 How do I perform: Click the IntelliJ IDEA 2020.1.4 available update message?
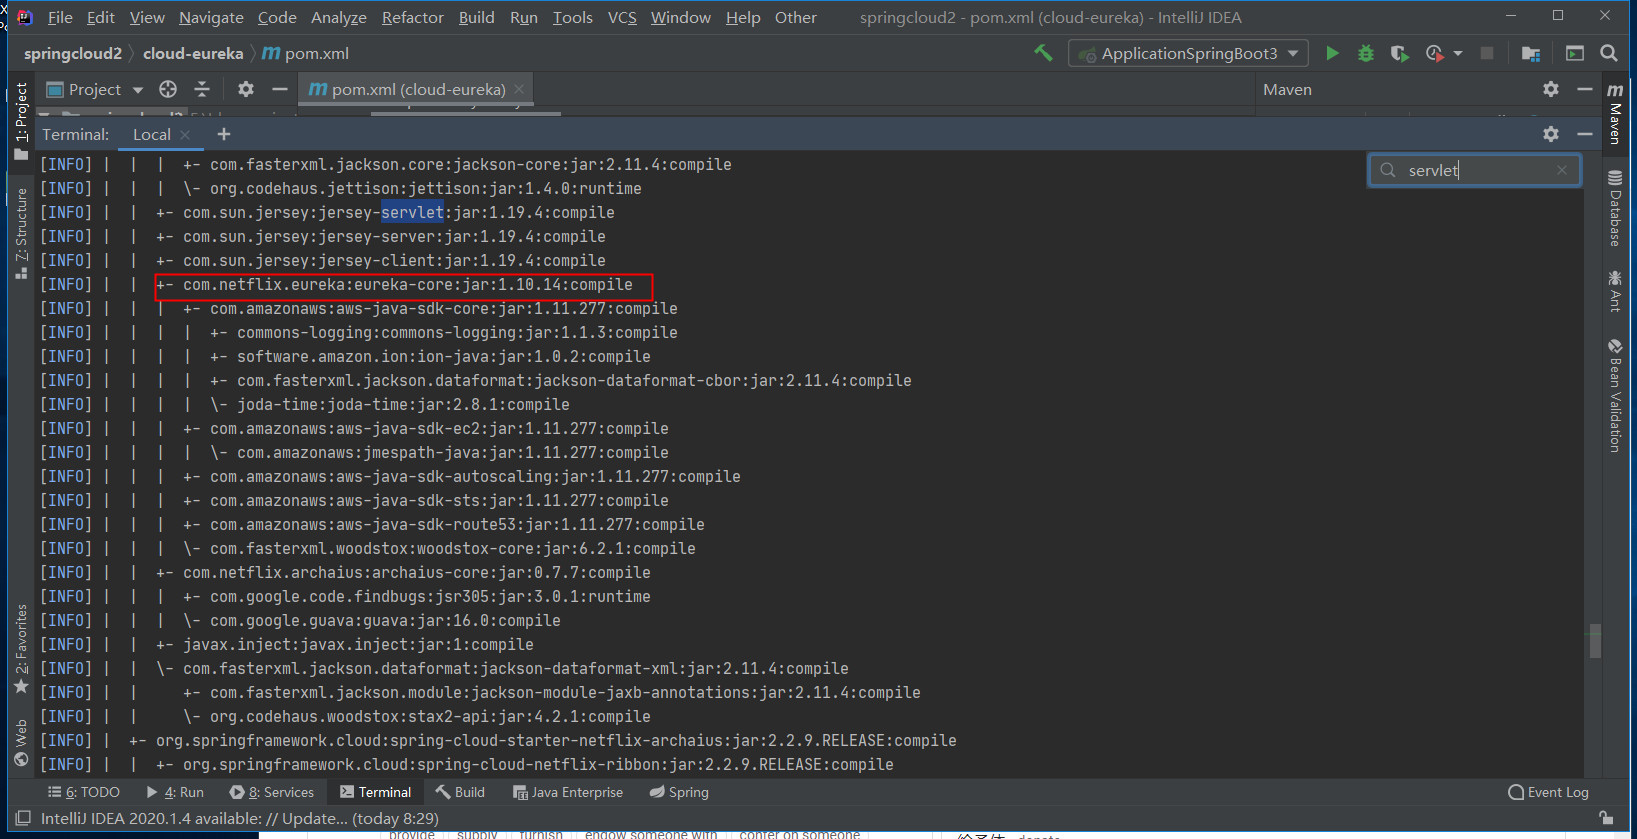[240, 818]
